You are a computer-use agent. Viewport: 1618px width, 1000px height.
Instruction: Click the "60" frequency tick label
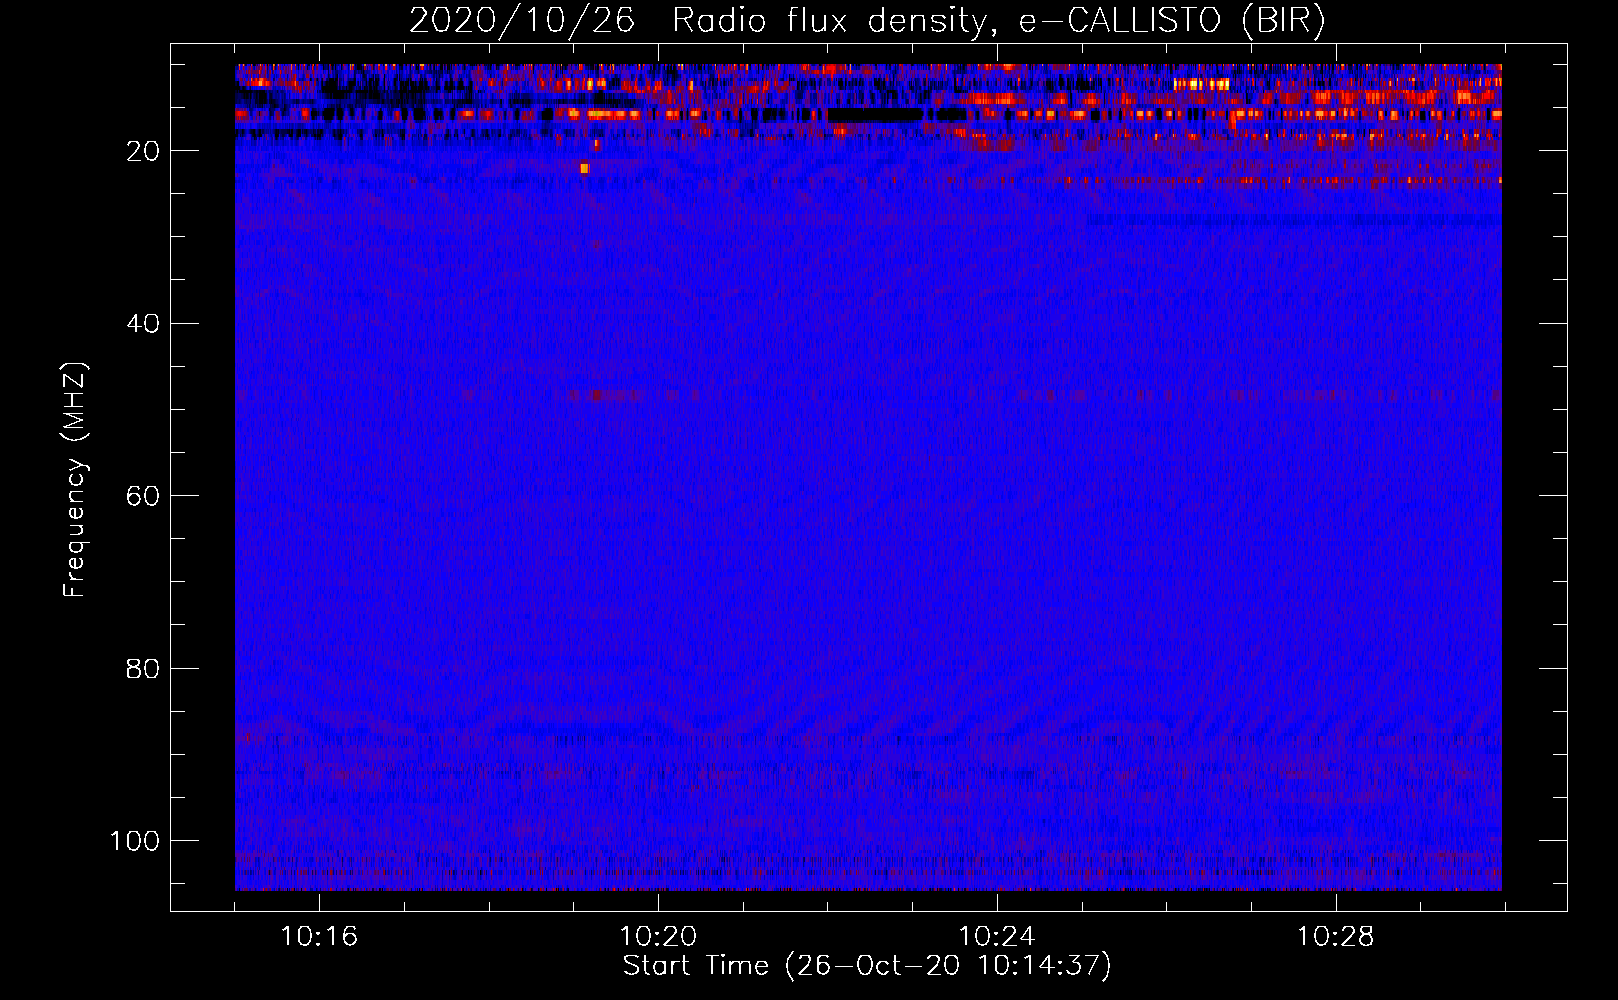pos(143,496)
